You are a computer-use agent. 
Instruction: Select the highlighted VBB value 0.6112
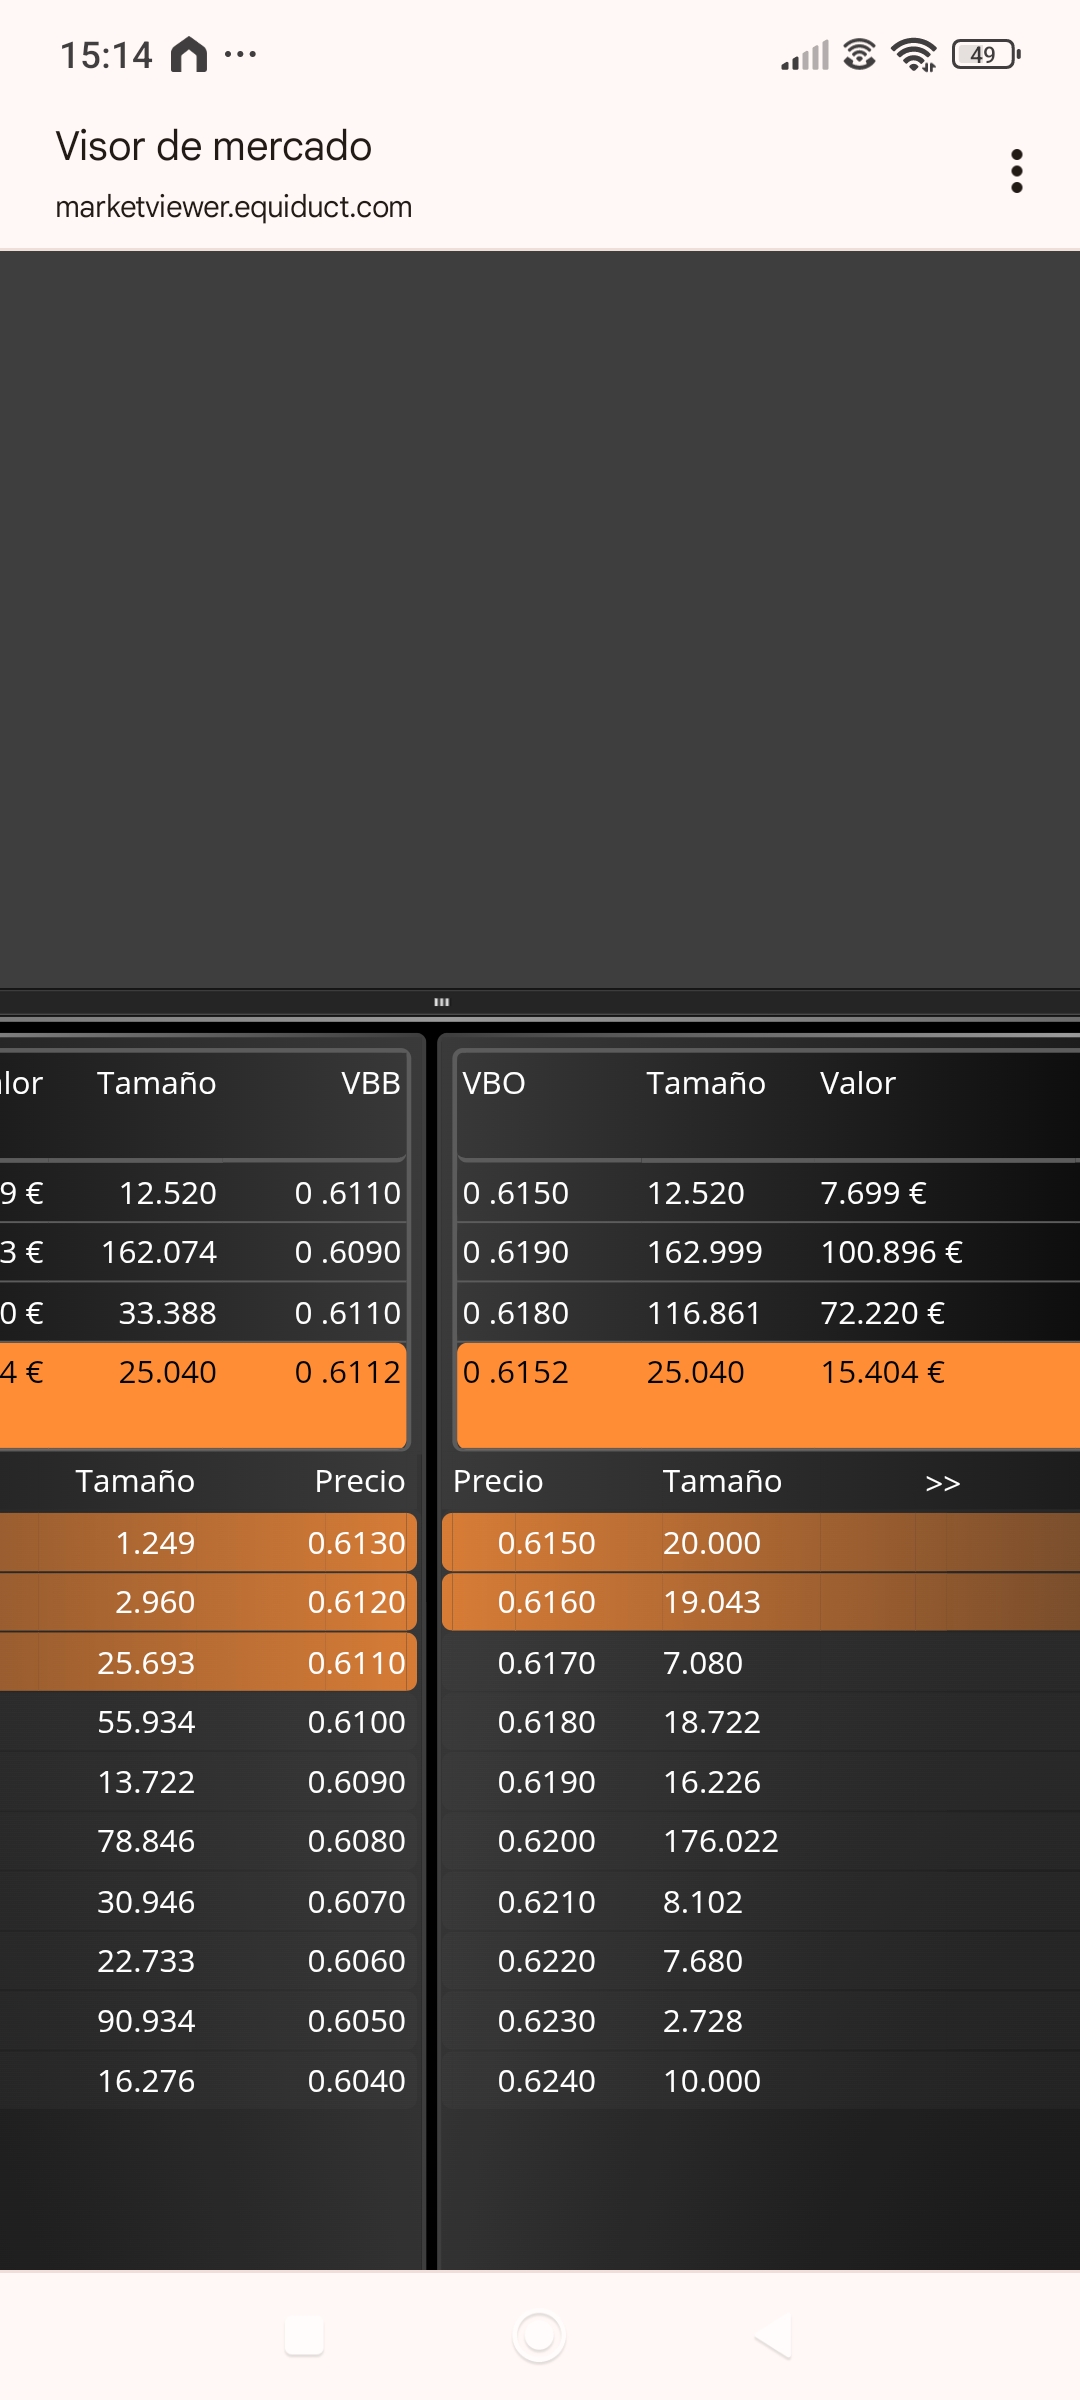[347, 1372]
